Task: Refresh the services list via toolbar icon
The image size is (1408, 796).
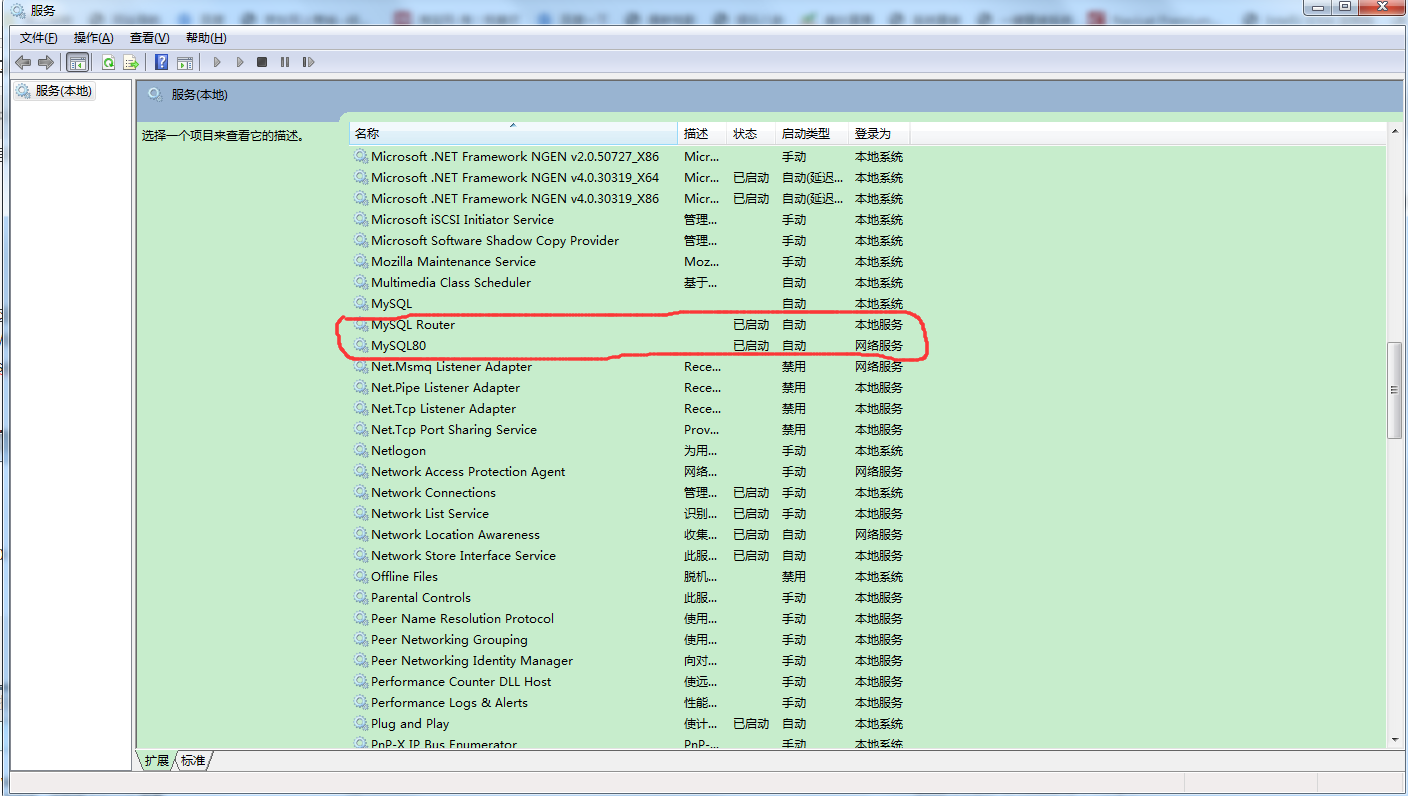Action: pos(108,62)
